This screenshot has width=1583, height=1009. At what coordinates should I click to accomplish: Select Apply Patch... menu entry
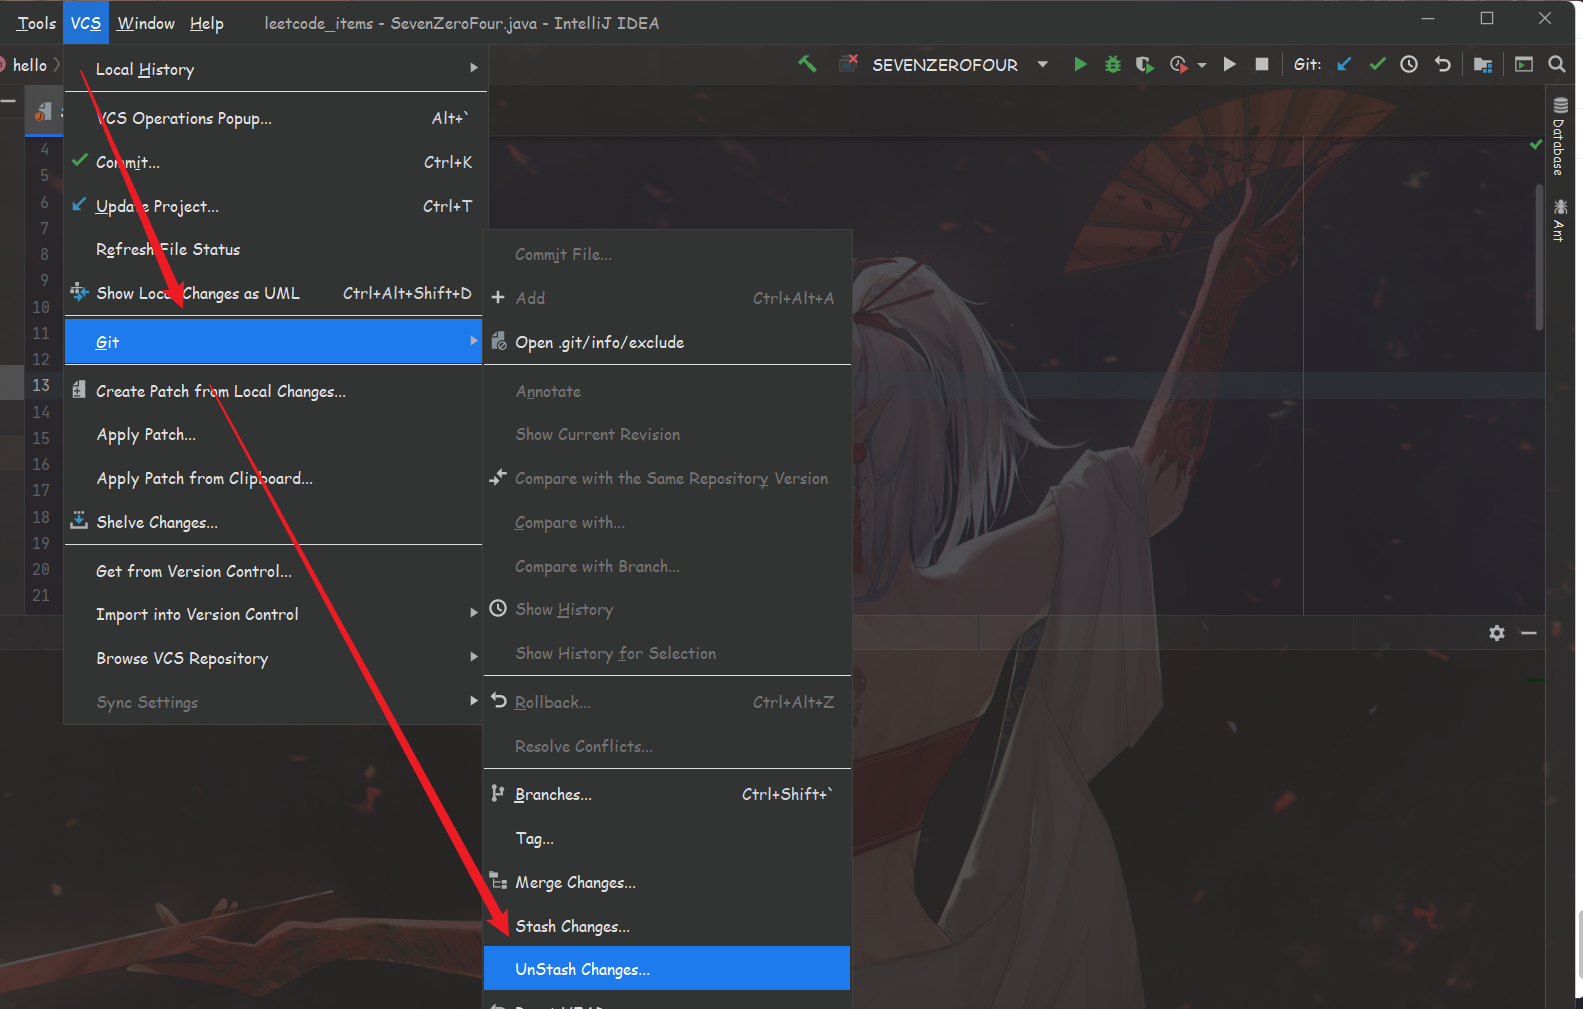tap(273, 435)
